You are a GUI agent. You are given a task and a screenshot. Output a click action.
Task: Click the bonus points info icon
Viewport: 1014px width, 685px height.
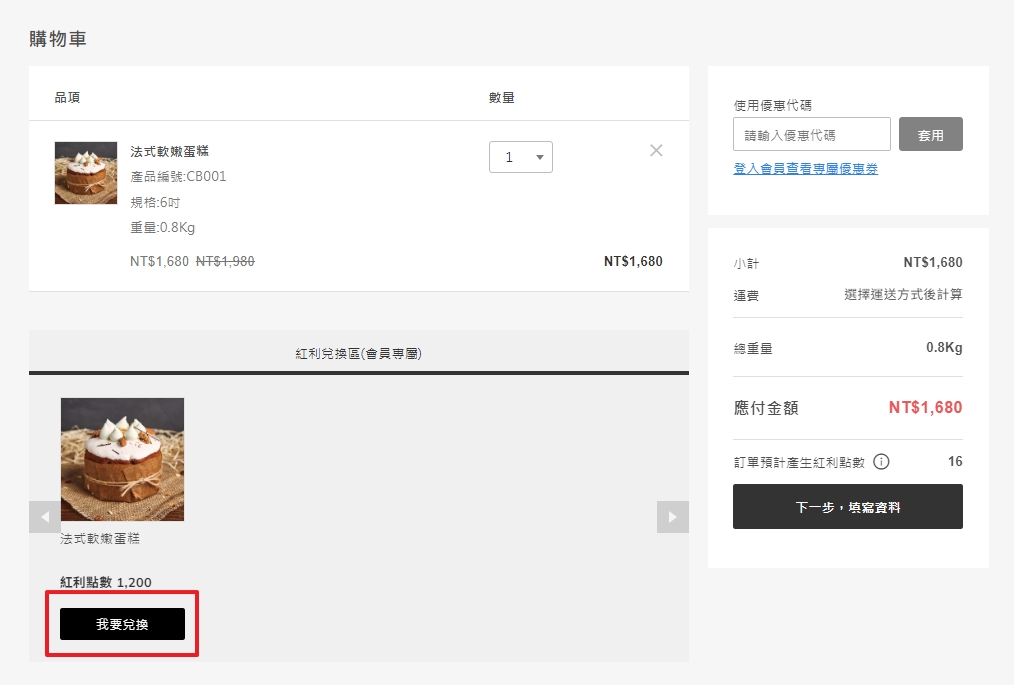[881, 462]
